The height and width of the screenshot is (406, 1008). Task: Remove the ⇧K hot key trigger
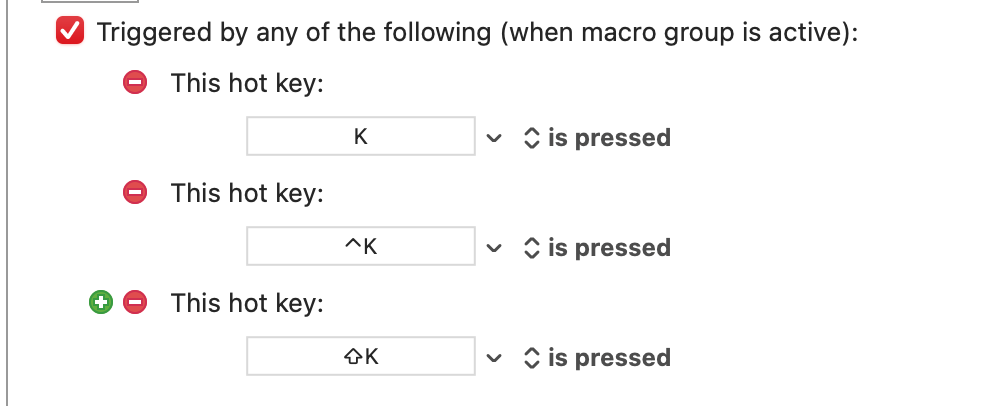click(135, 302)
